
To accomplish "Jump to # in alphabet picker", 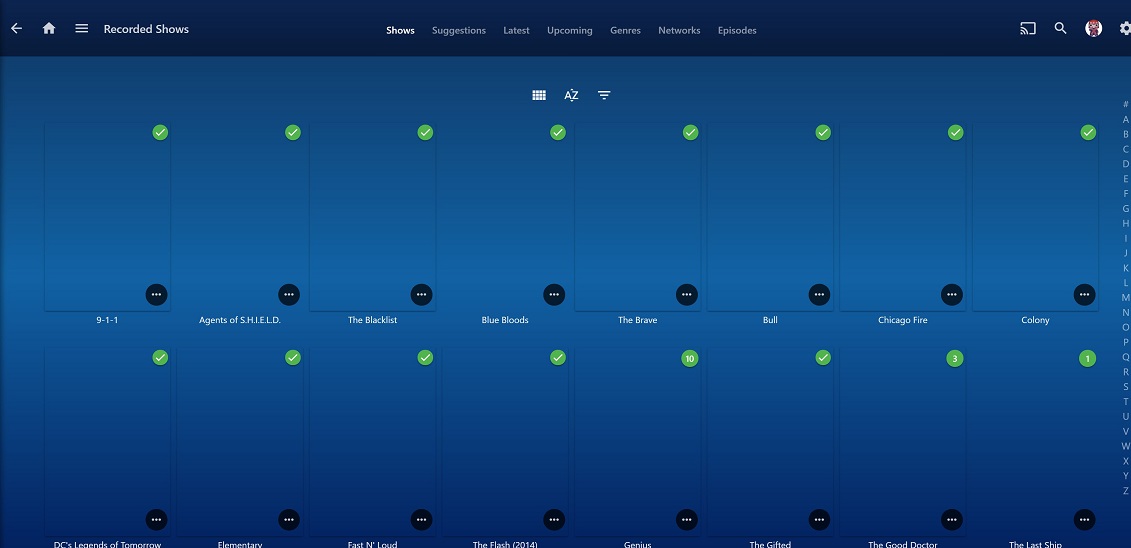I will pos(1125,105).
